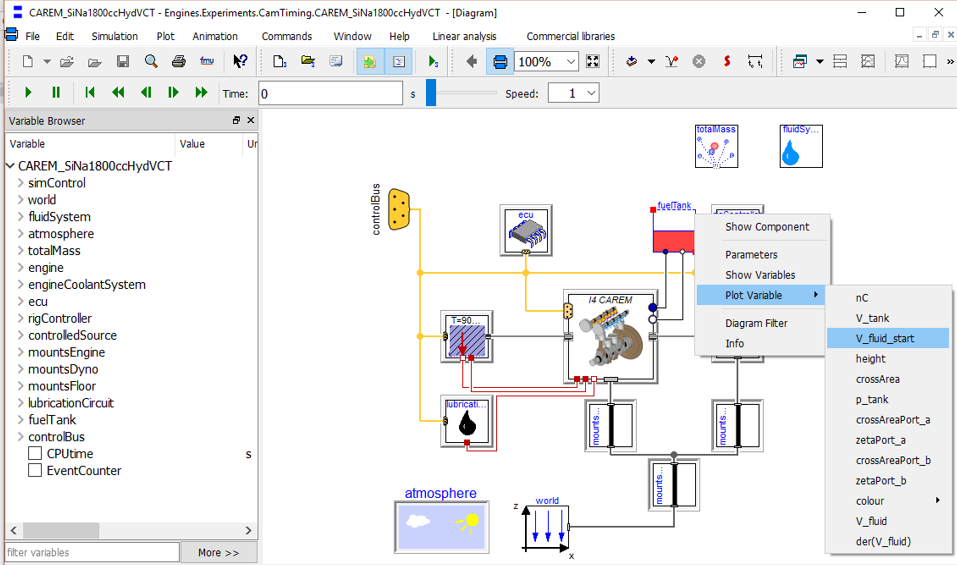Click the magnifying glass search icon

(x=151, y=62)
